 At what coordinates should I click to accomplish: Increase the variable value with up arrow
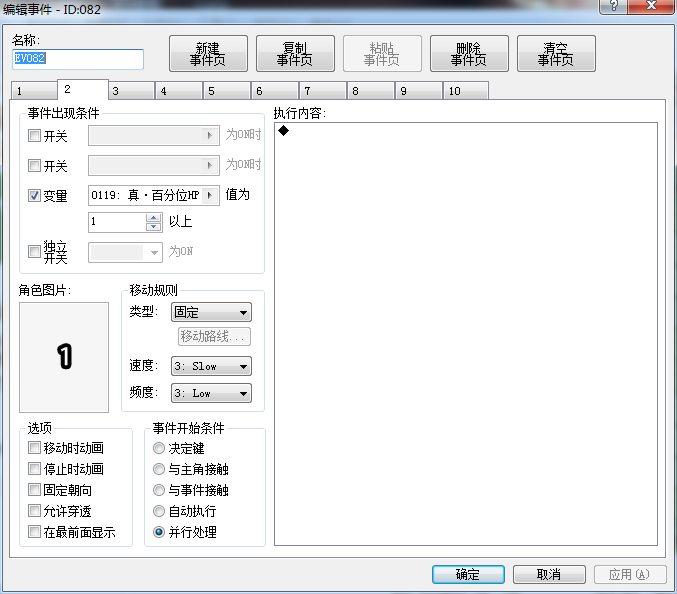(x=154, y=218)
